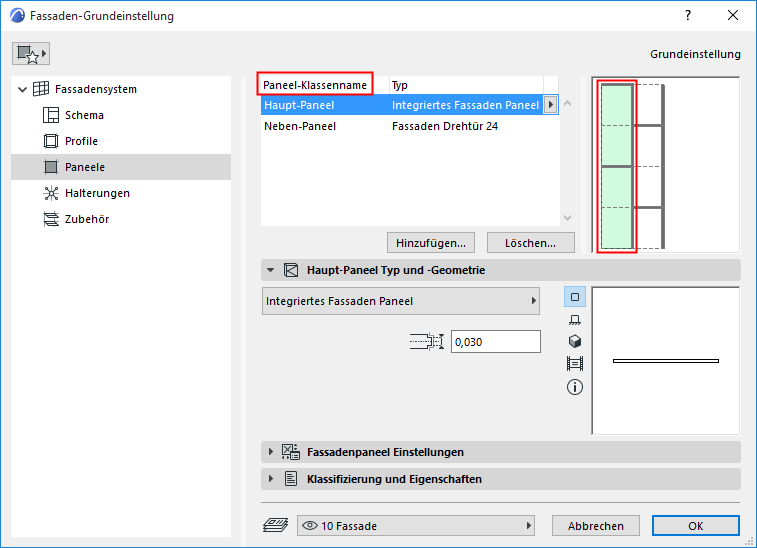The height and width of the screenshot is (548, 757).
Task: Toggle the layer eye visibility icon
Action: pyautogui.click(x=309, y=525)
